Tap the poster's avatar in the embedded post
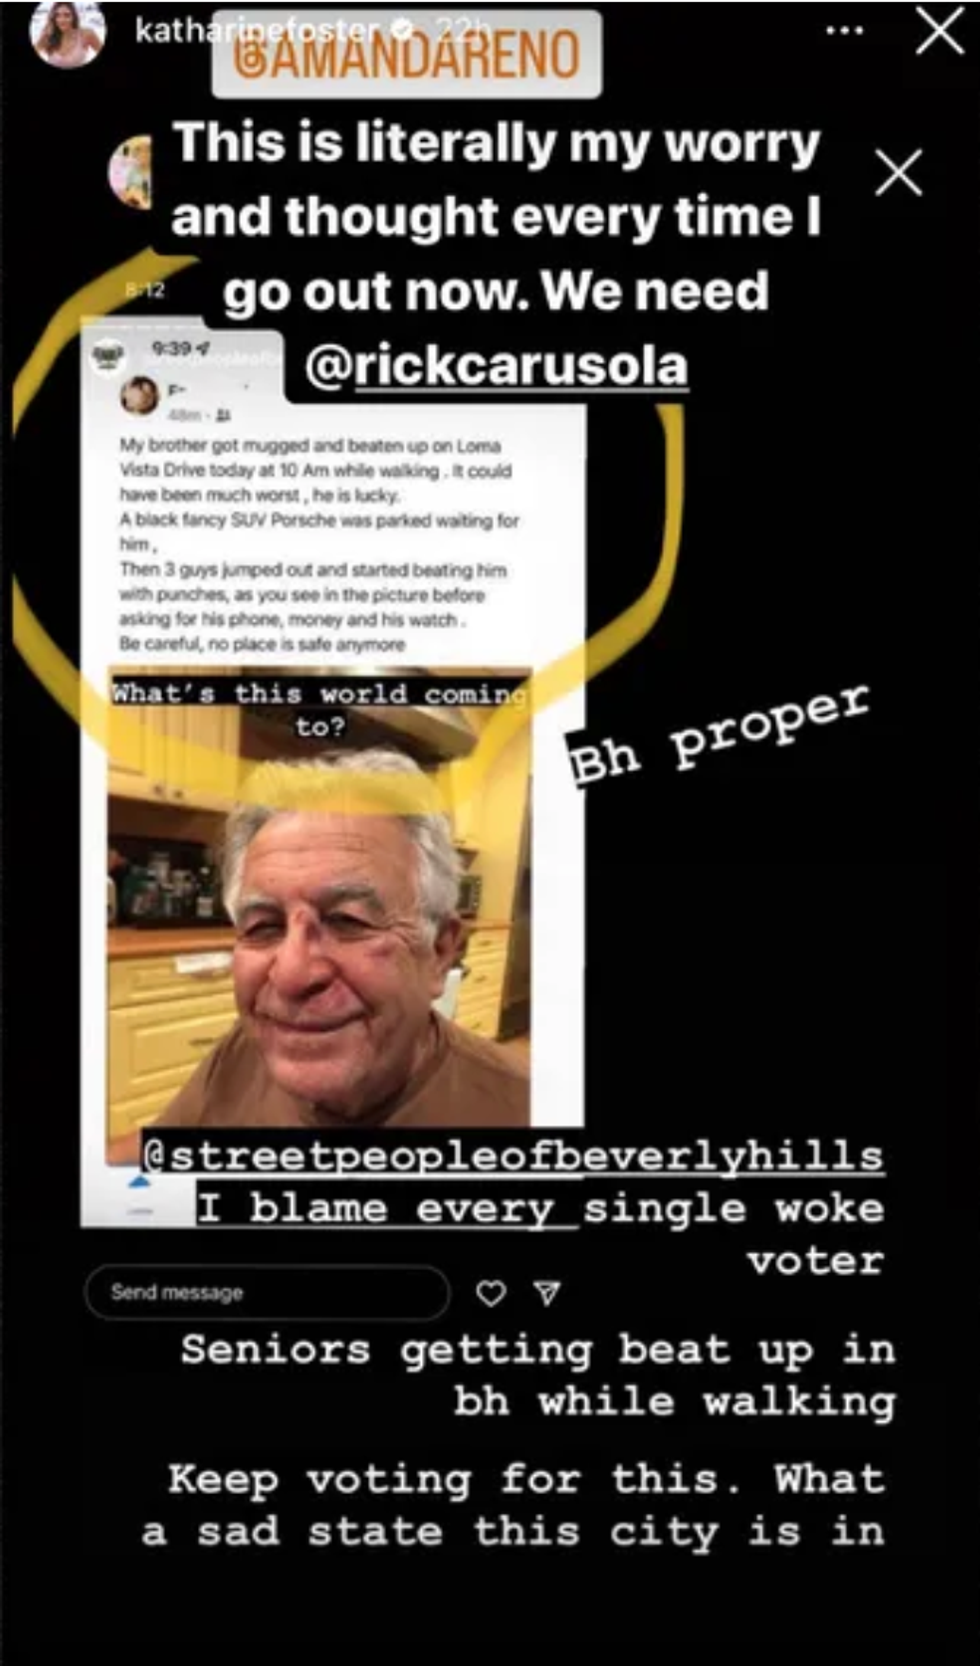980x1666 pixels. point(140,395)
